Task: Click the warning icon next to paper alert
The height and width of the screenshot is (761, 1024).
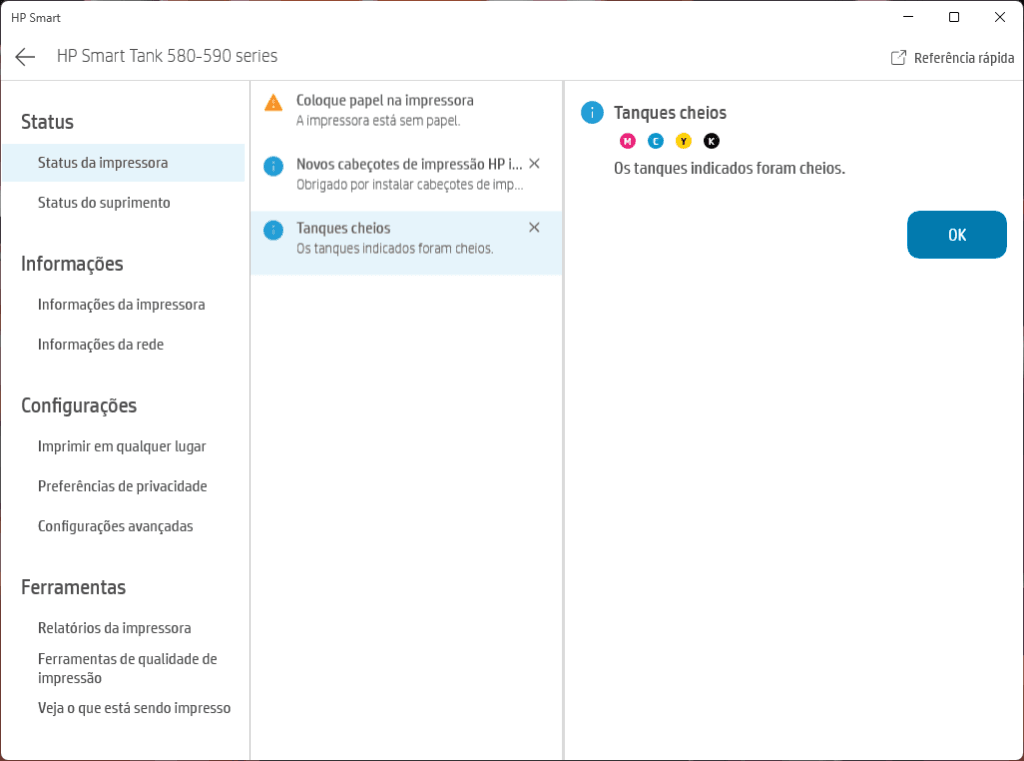Action: coord(271,100)
